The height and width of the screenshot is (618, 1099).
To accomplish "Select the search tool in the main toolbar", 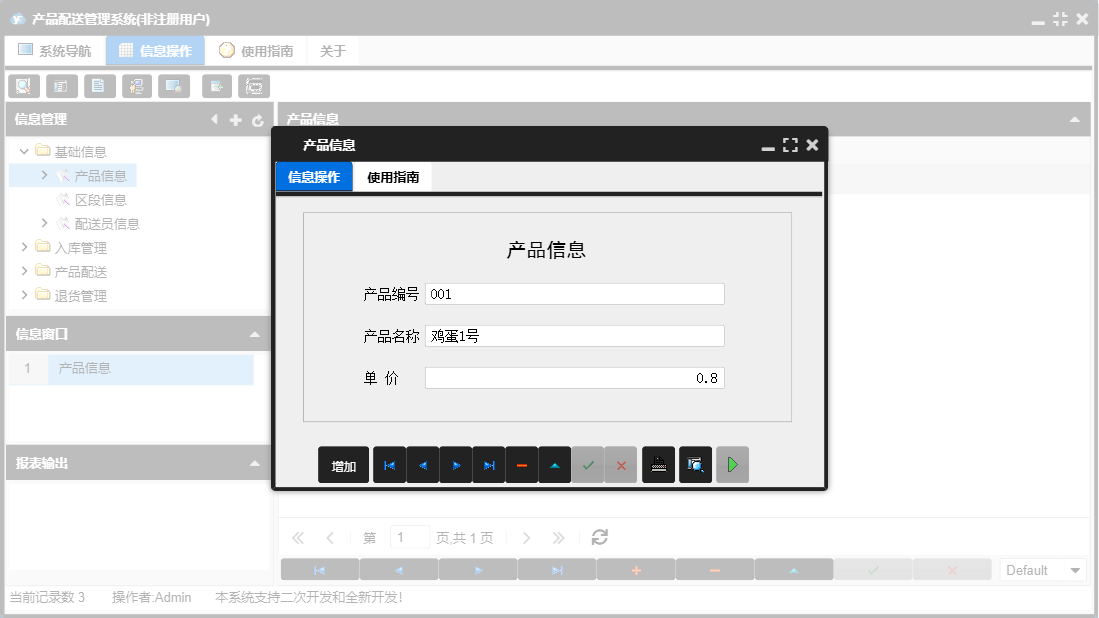I will tap(23, 86).
